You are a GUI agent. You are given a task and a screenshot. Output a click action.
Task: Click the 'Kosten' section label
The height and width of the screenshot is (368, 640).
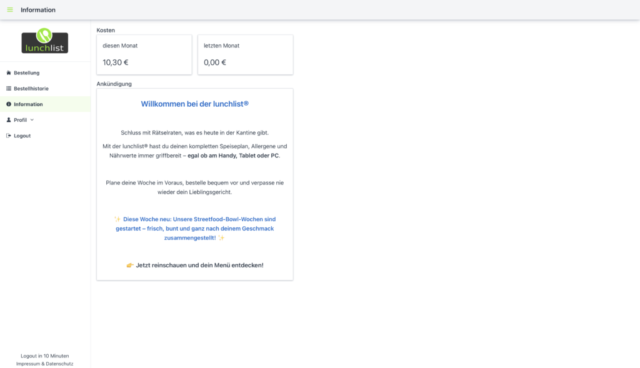point(106,30)
